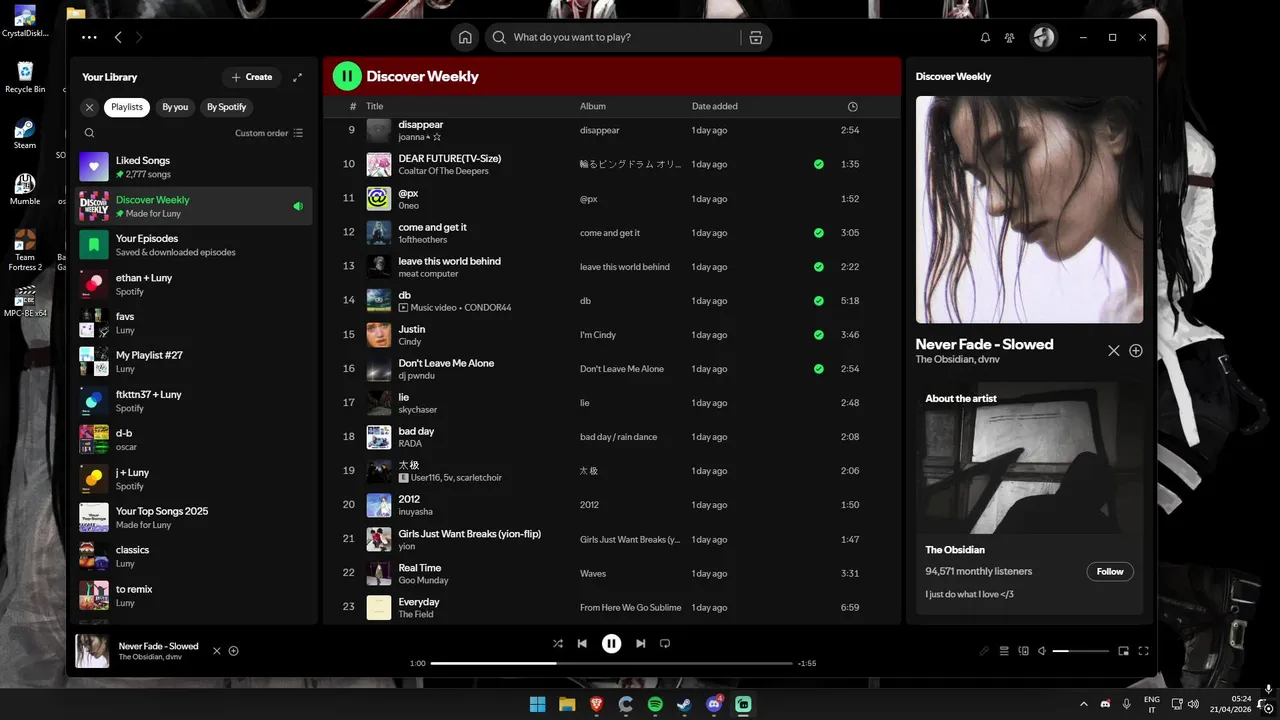Hide Never Fade from recommendations in side panel
Viewport: 1280px width, 720px height.
coord(1114,351)
